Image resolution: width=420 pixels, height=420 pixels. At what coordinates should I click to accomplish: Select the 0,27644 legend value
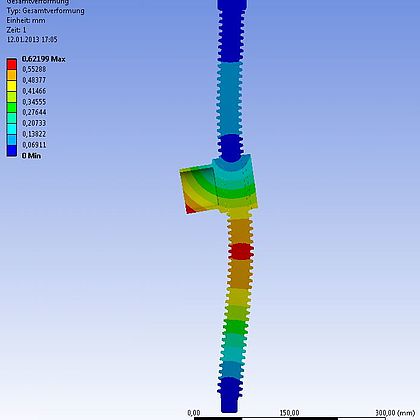tap(34, 112)
